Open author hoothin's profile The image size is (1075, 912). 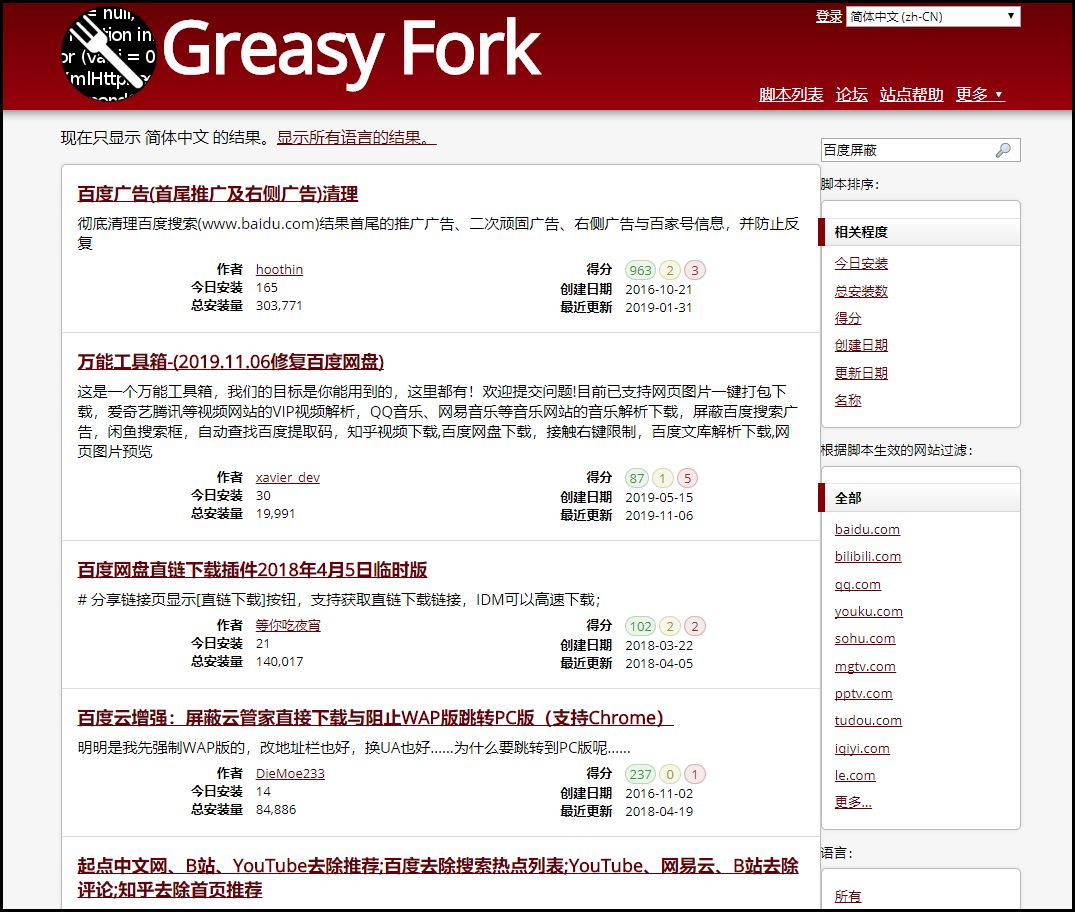279,269
